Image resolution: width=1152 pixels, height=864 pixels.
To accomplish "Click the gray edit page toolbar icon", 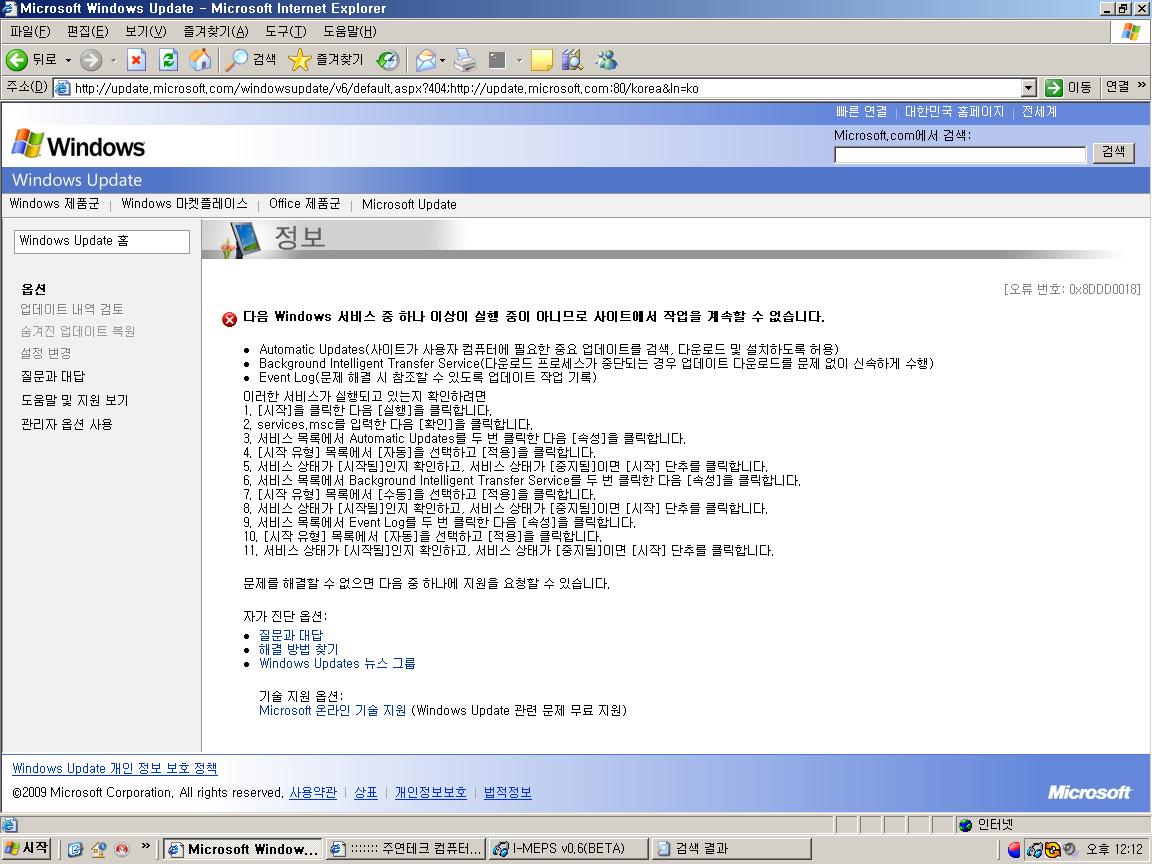I will [497, 60].
